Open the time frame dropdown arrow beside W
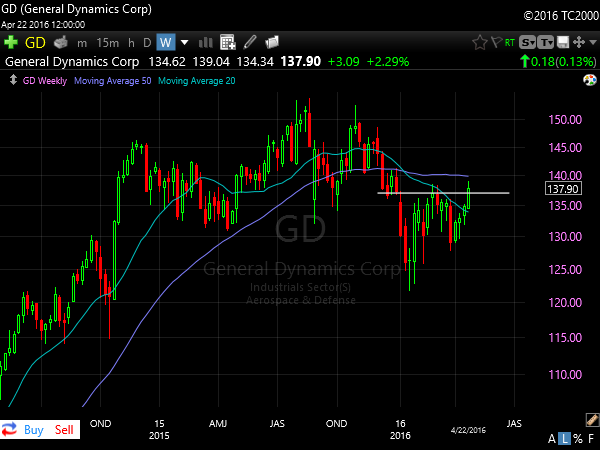Screen dimensions: 600x450 [x=184, y=42]
